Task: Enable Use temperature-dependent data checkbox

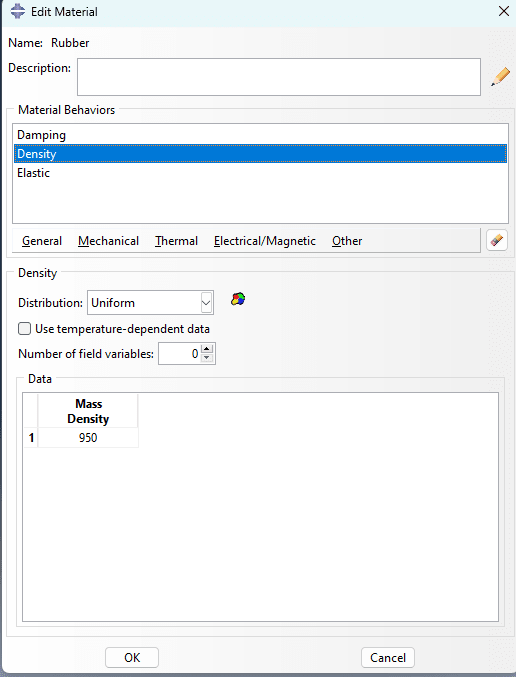Action: tap(25, 329)
